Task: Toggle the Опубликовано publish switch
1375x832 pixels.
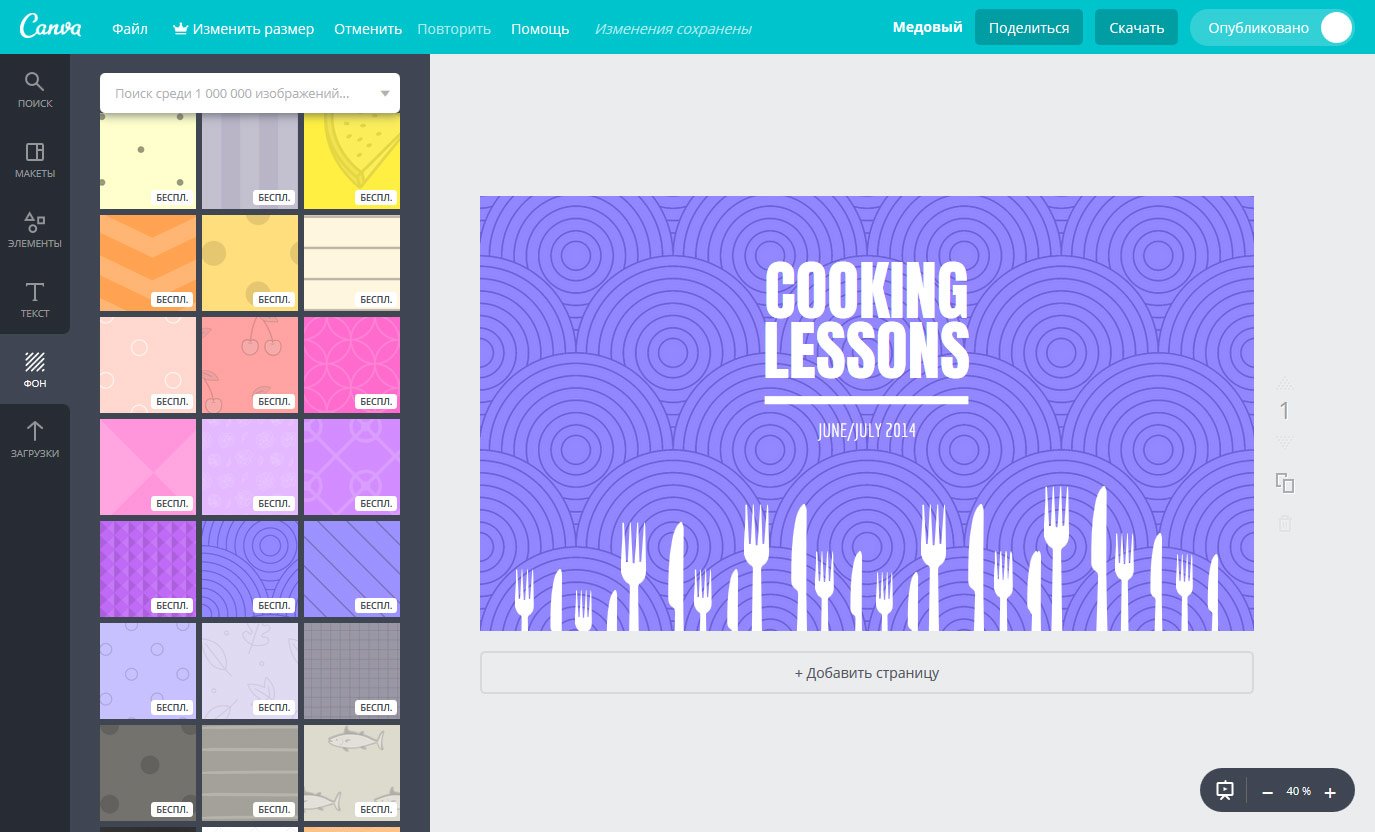Action: pyautogui.click(x=1335, y=28)
